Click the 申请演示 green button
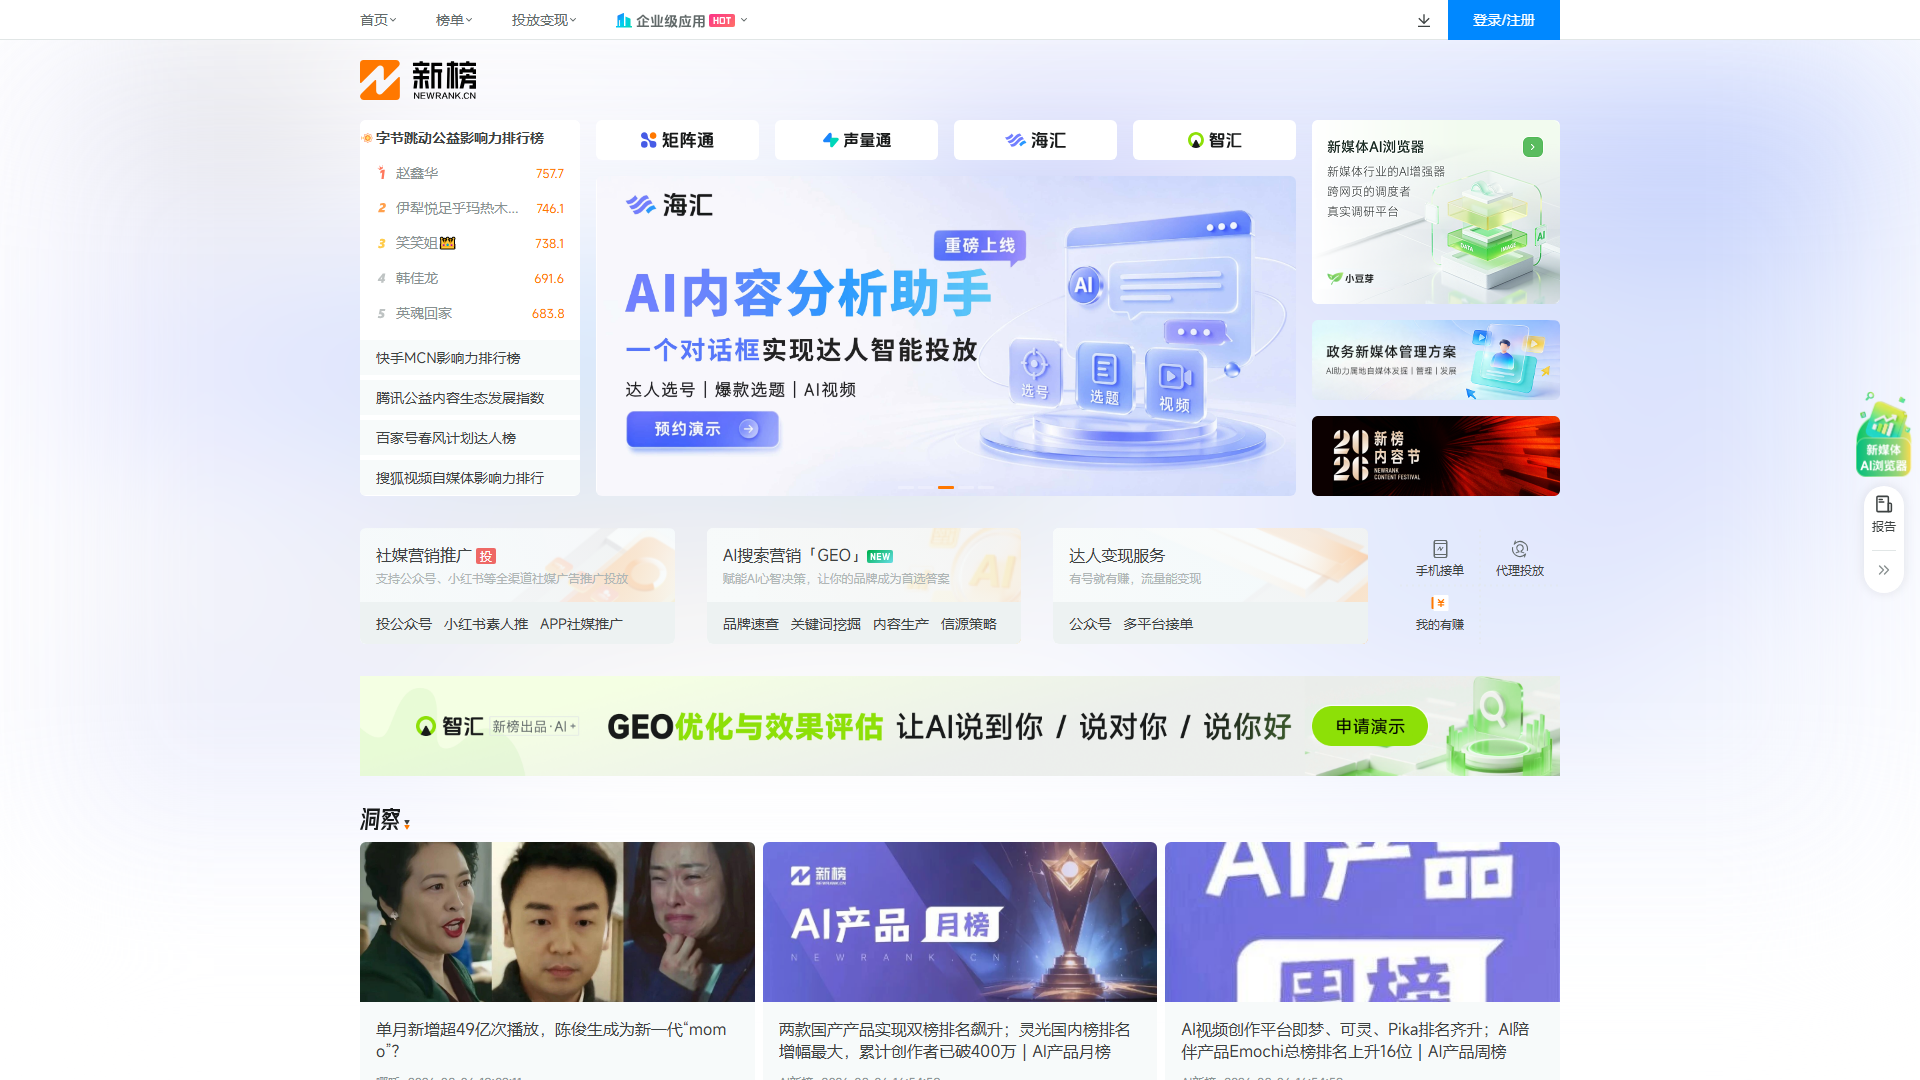The height and width of the screenshot is (1080, 1920). click(x=1370, y=726)
